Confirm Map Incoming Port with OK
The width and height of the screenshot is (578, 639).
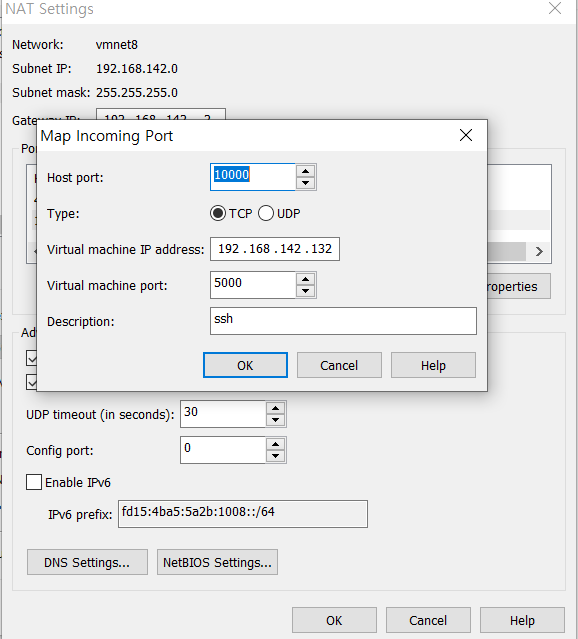pyautogui.click(x=245, y=365)
